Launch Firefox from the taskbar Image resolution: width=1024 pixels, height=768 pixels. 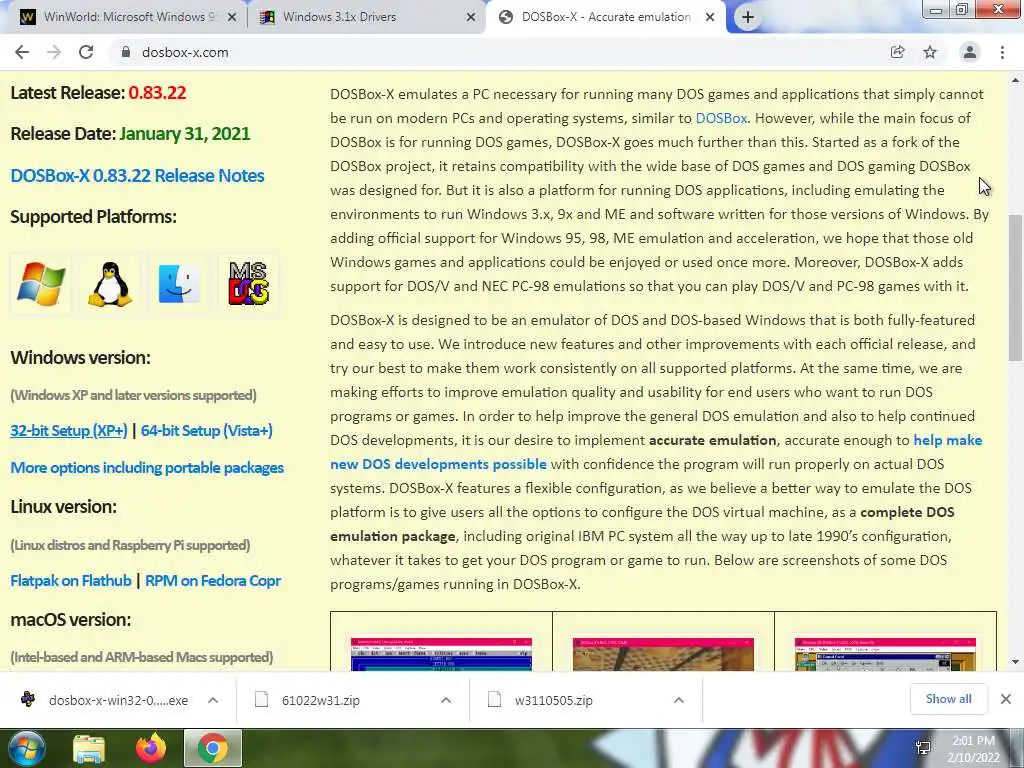(151, 748)
